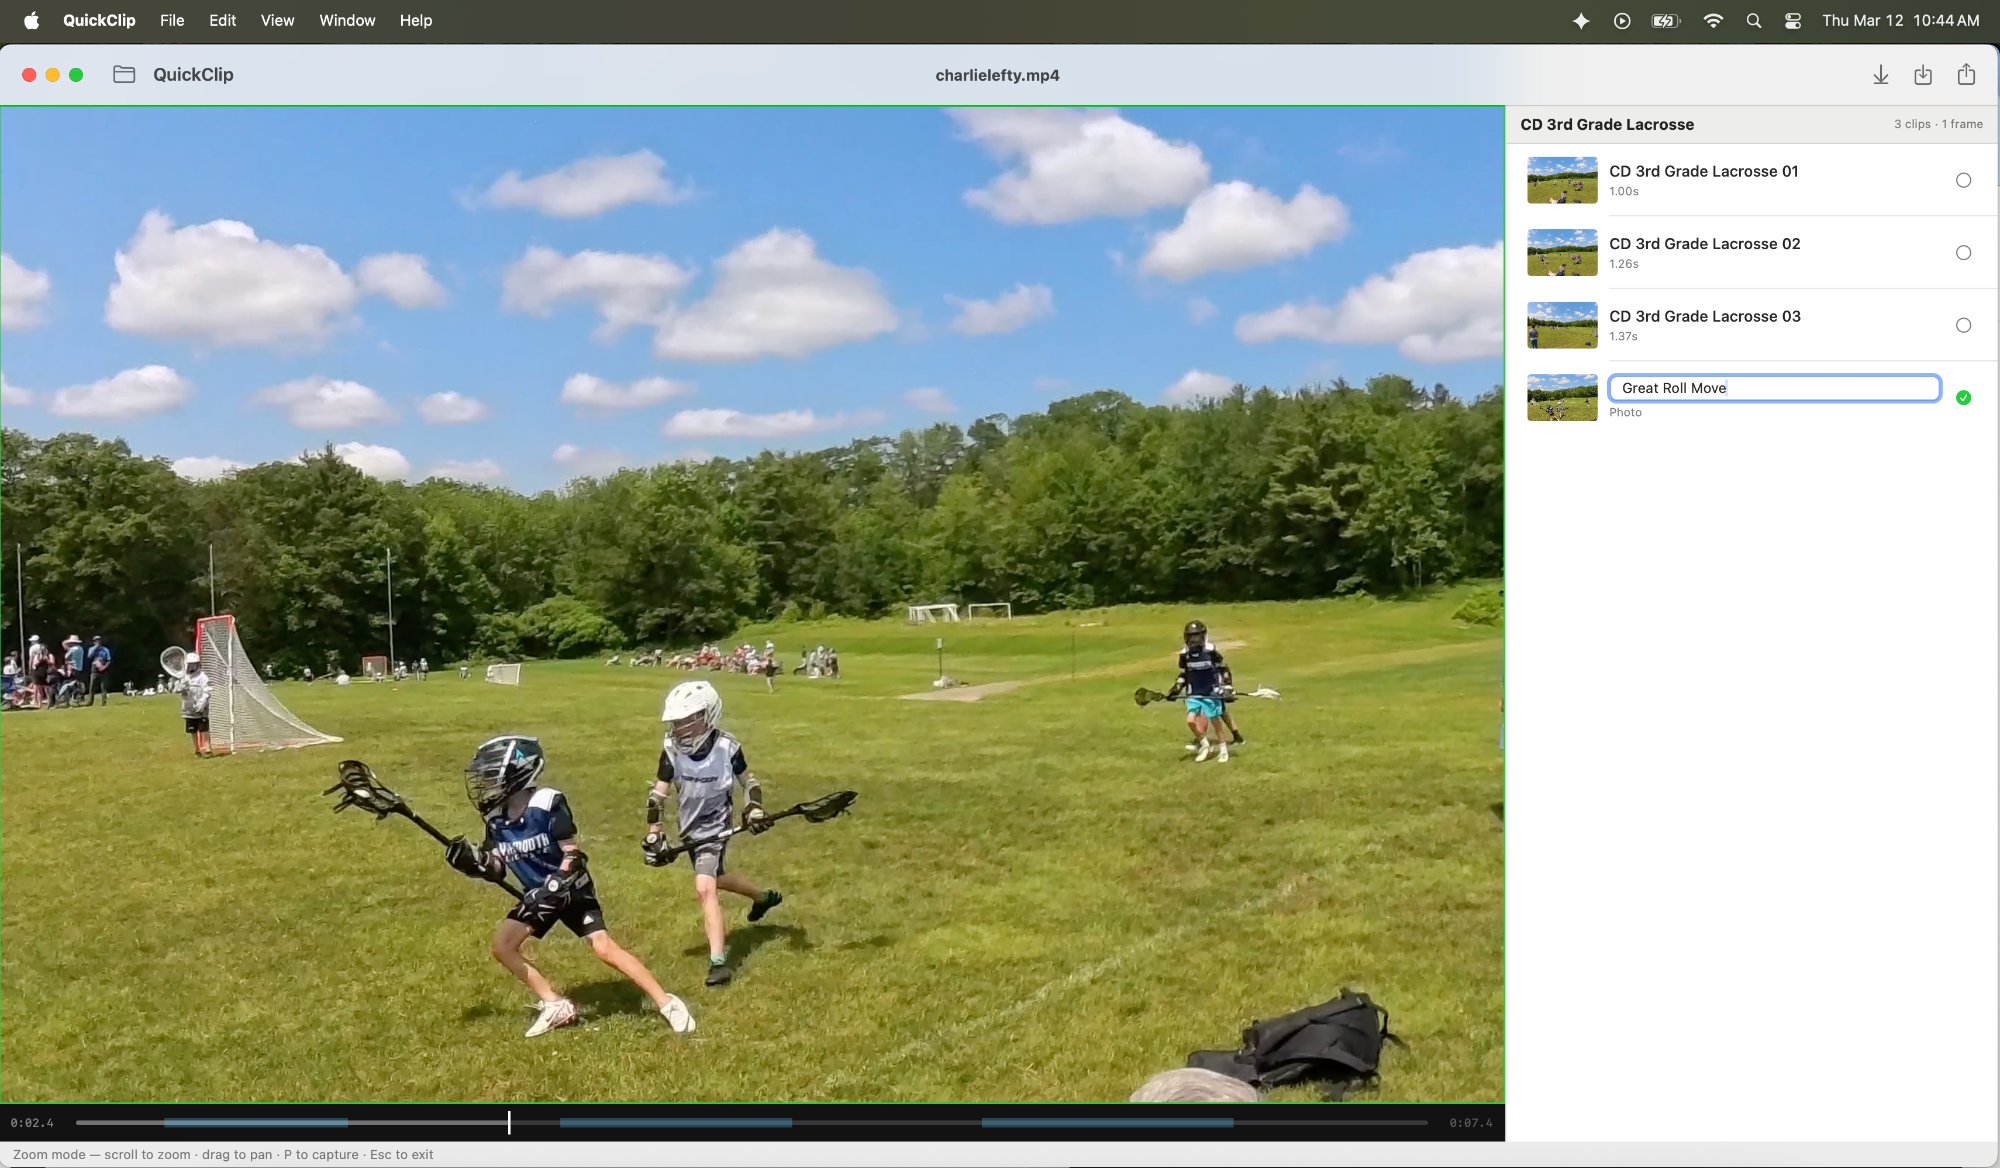Select CD 3rd Grade Lacrosse 03 clip circle
The image size is (2000, 1168).
(1963, 325)
